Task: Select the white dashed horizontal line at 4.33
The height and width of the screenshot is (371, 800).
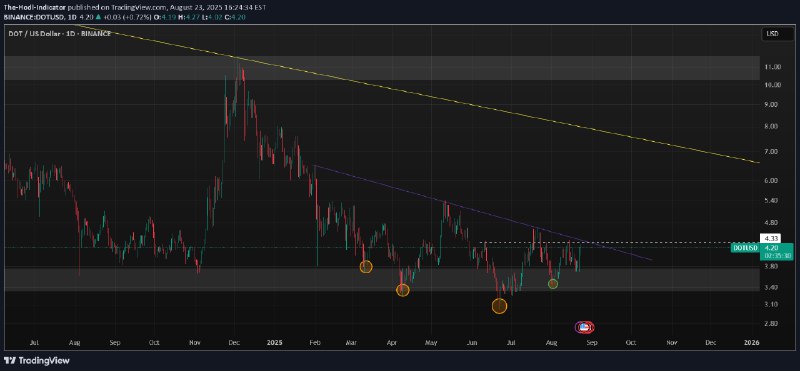Action: tap(620, 242)
